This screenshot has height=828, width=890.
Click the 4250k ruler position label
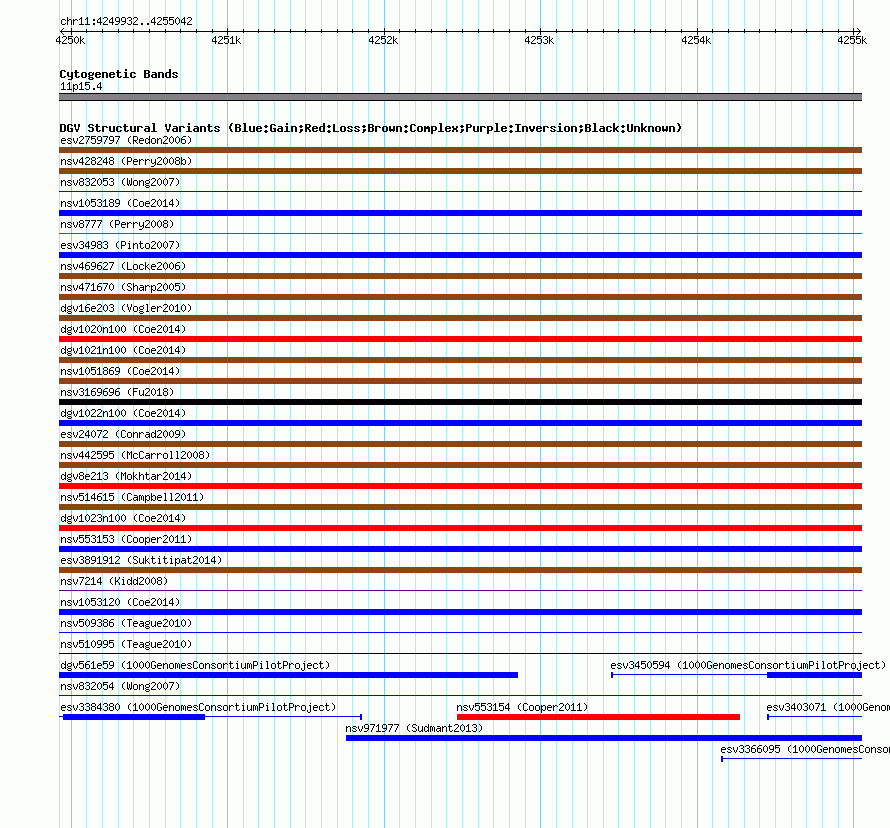(x=70, y=40)
